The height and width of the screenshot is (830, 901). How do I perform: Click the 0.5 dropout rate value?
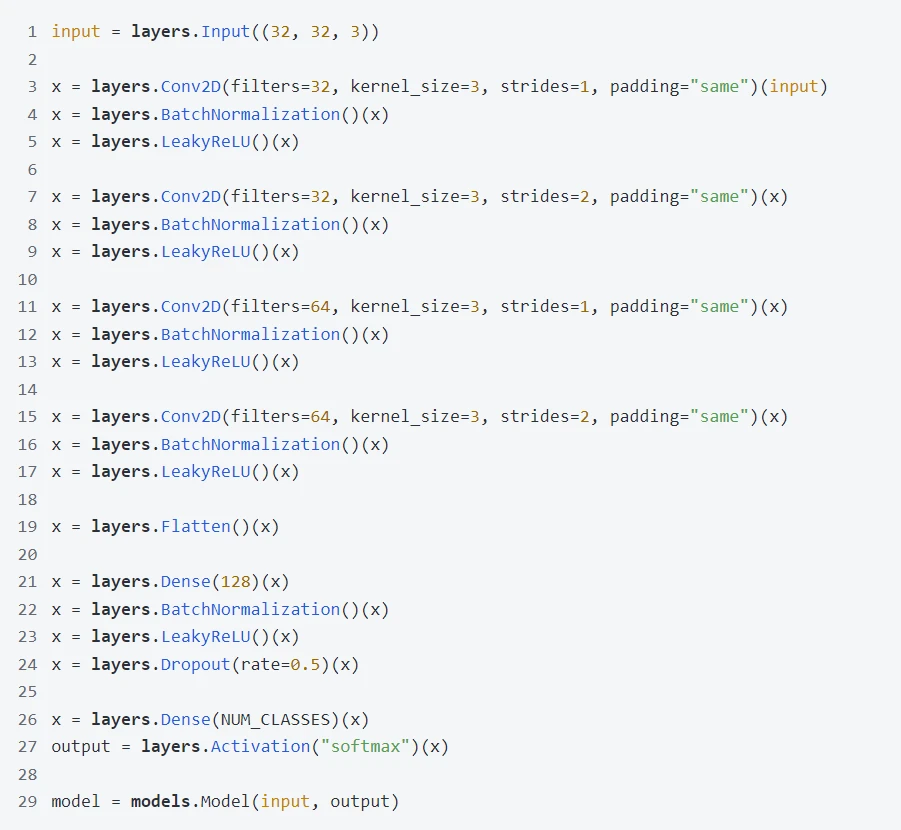(x=305, y=664)
